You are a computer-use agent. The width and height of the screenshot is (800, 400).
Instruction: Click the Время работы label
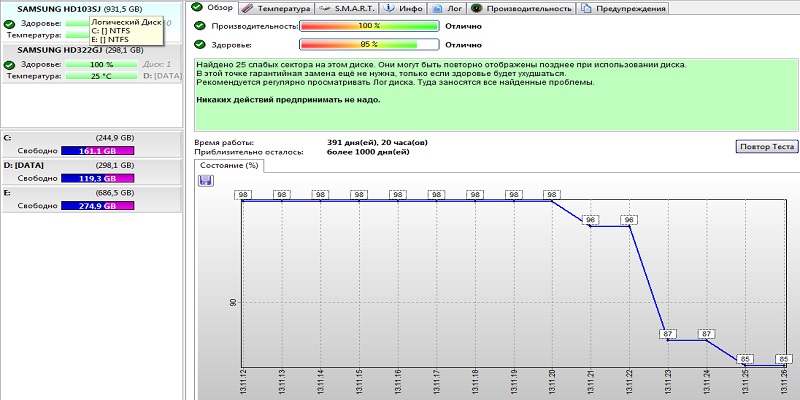coord(224,142)
